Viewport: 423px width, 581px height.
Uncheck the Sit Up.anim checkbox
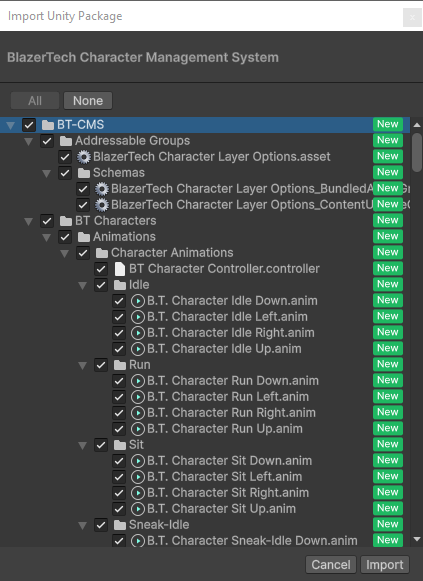tap(119, 509)
